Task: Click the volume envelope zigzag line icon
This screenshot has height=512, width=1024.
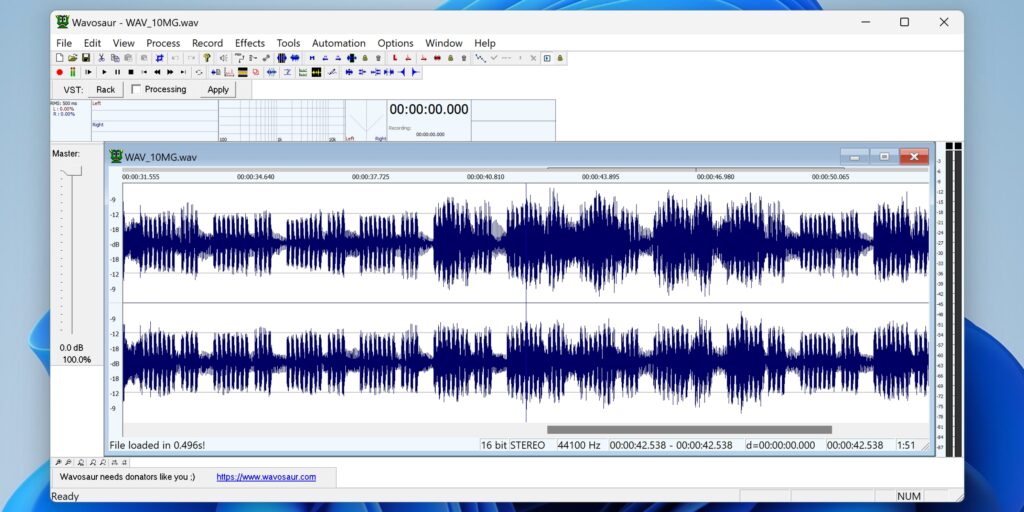Action: (481, 58)
